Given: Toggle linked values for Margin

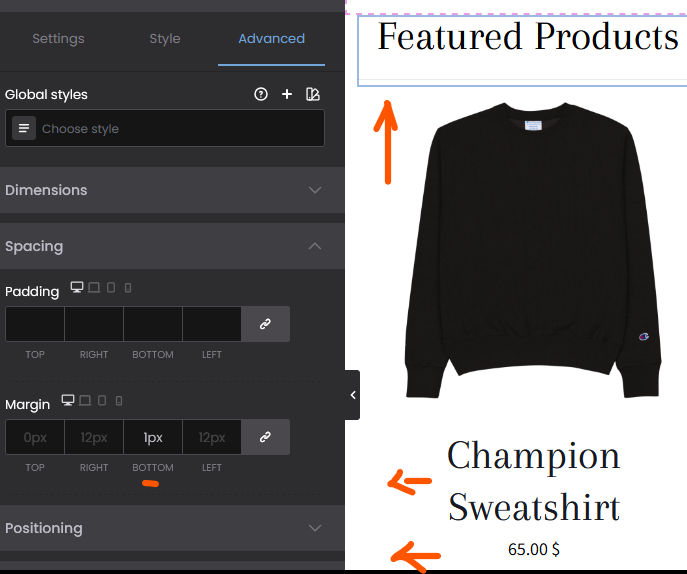Looking at the screenshot, I should pos(265,437).
